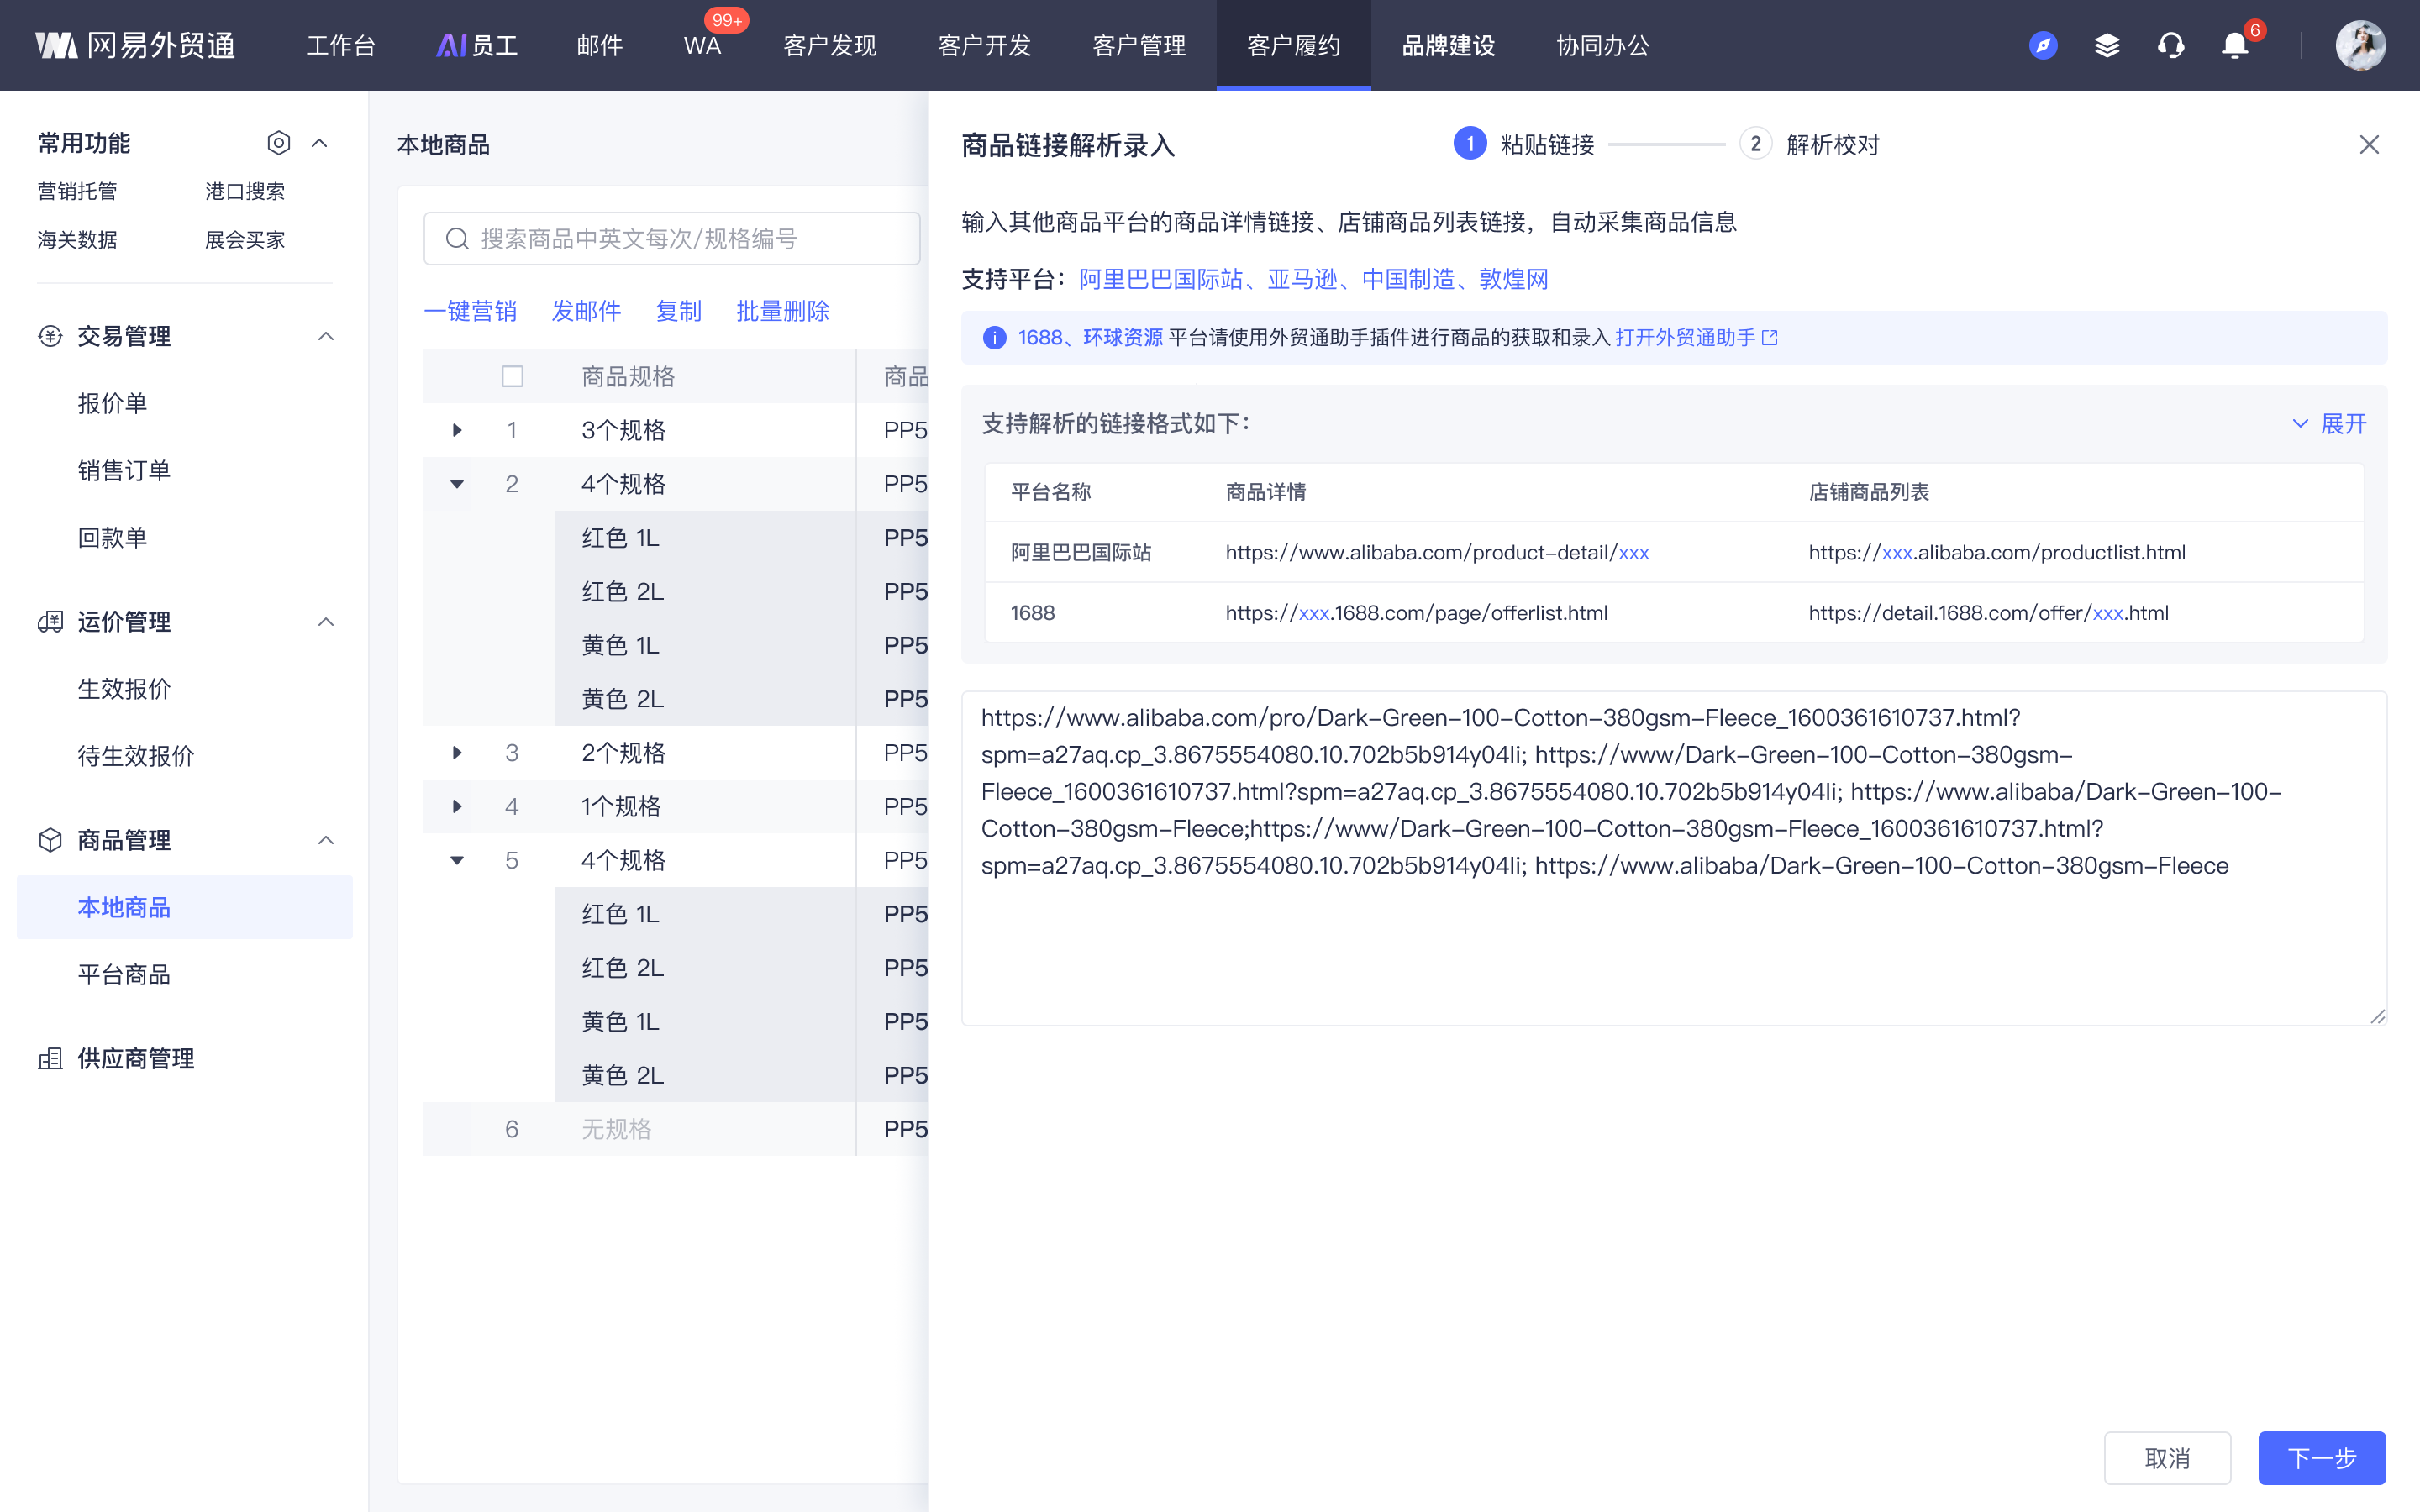Click the user avatar in top right
2420x1512 pixels.
2360,45
